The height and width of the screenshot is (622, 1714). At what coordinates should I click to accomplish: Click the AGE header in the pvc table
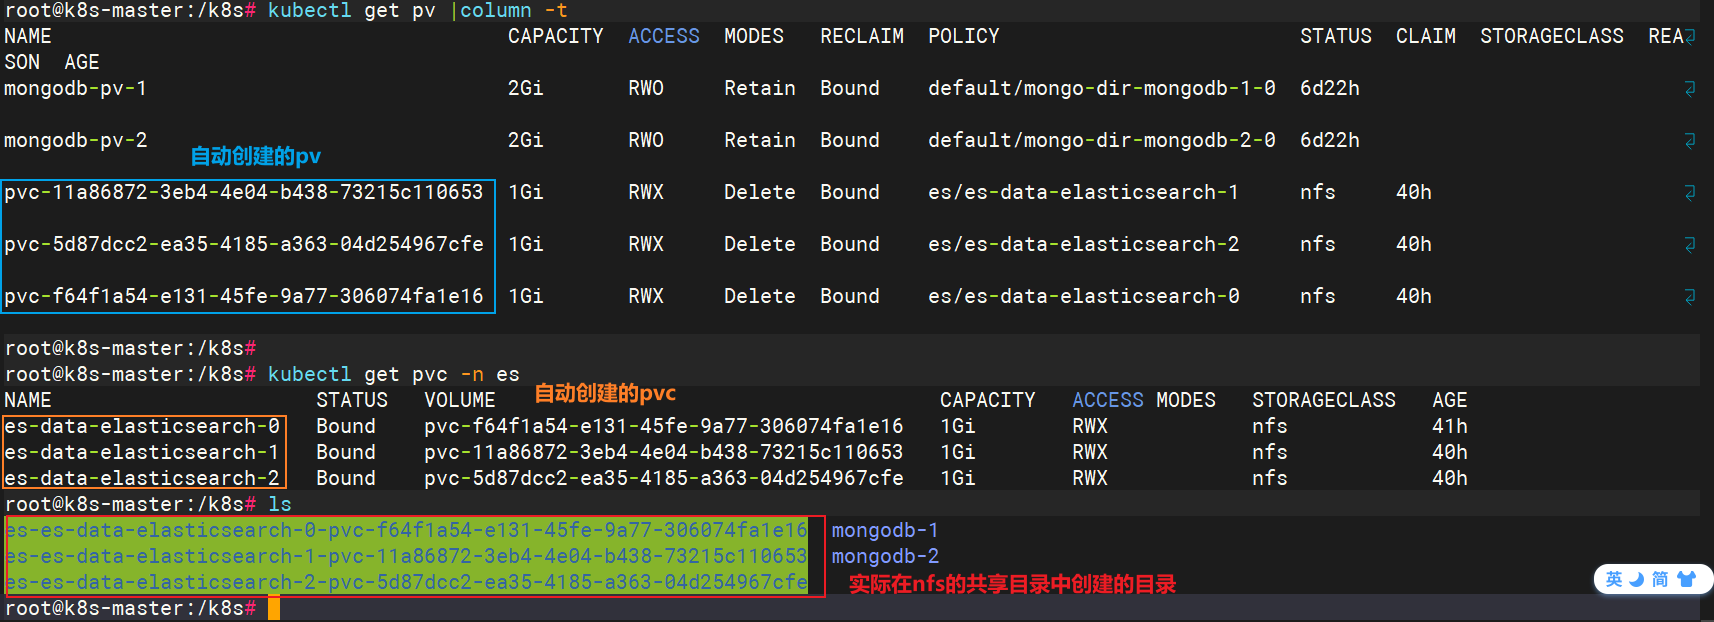(1450, 400)
